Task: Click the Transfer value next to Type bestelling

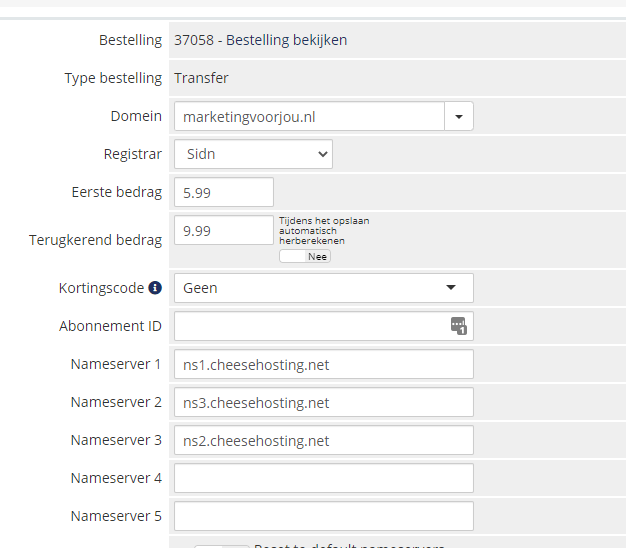Action: (201, 78)
